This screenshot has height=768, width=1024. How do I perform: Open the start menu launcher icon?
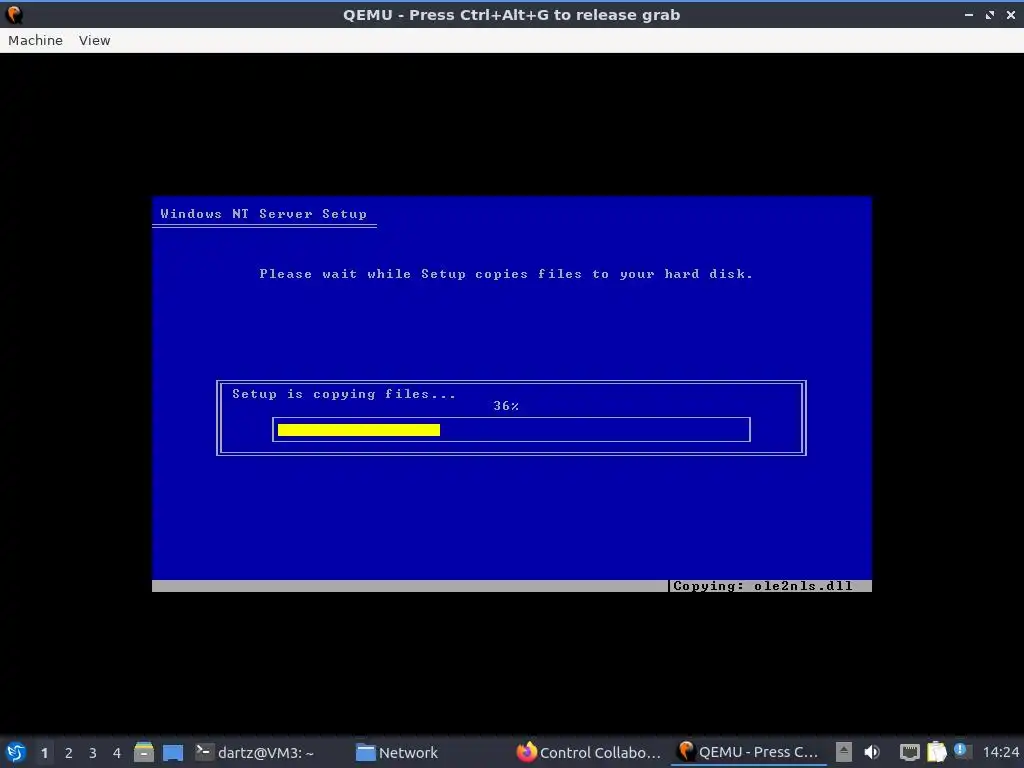coord(16,752)
